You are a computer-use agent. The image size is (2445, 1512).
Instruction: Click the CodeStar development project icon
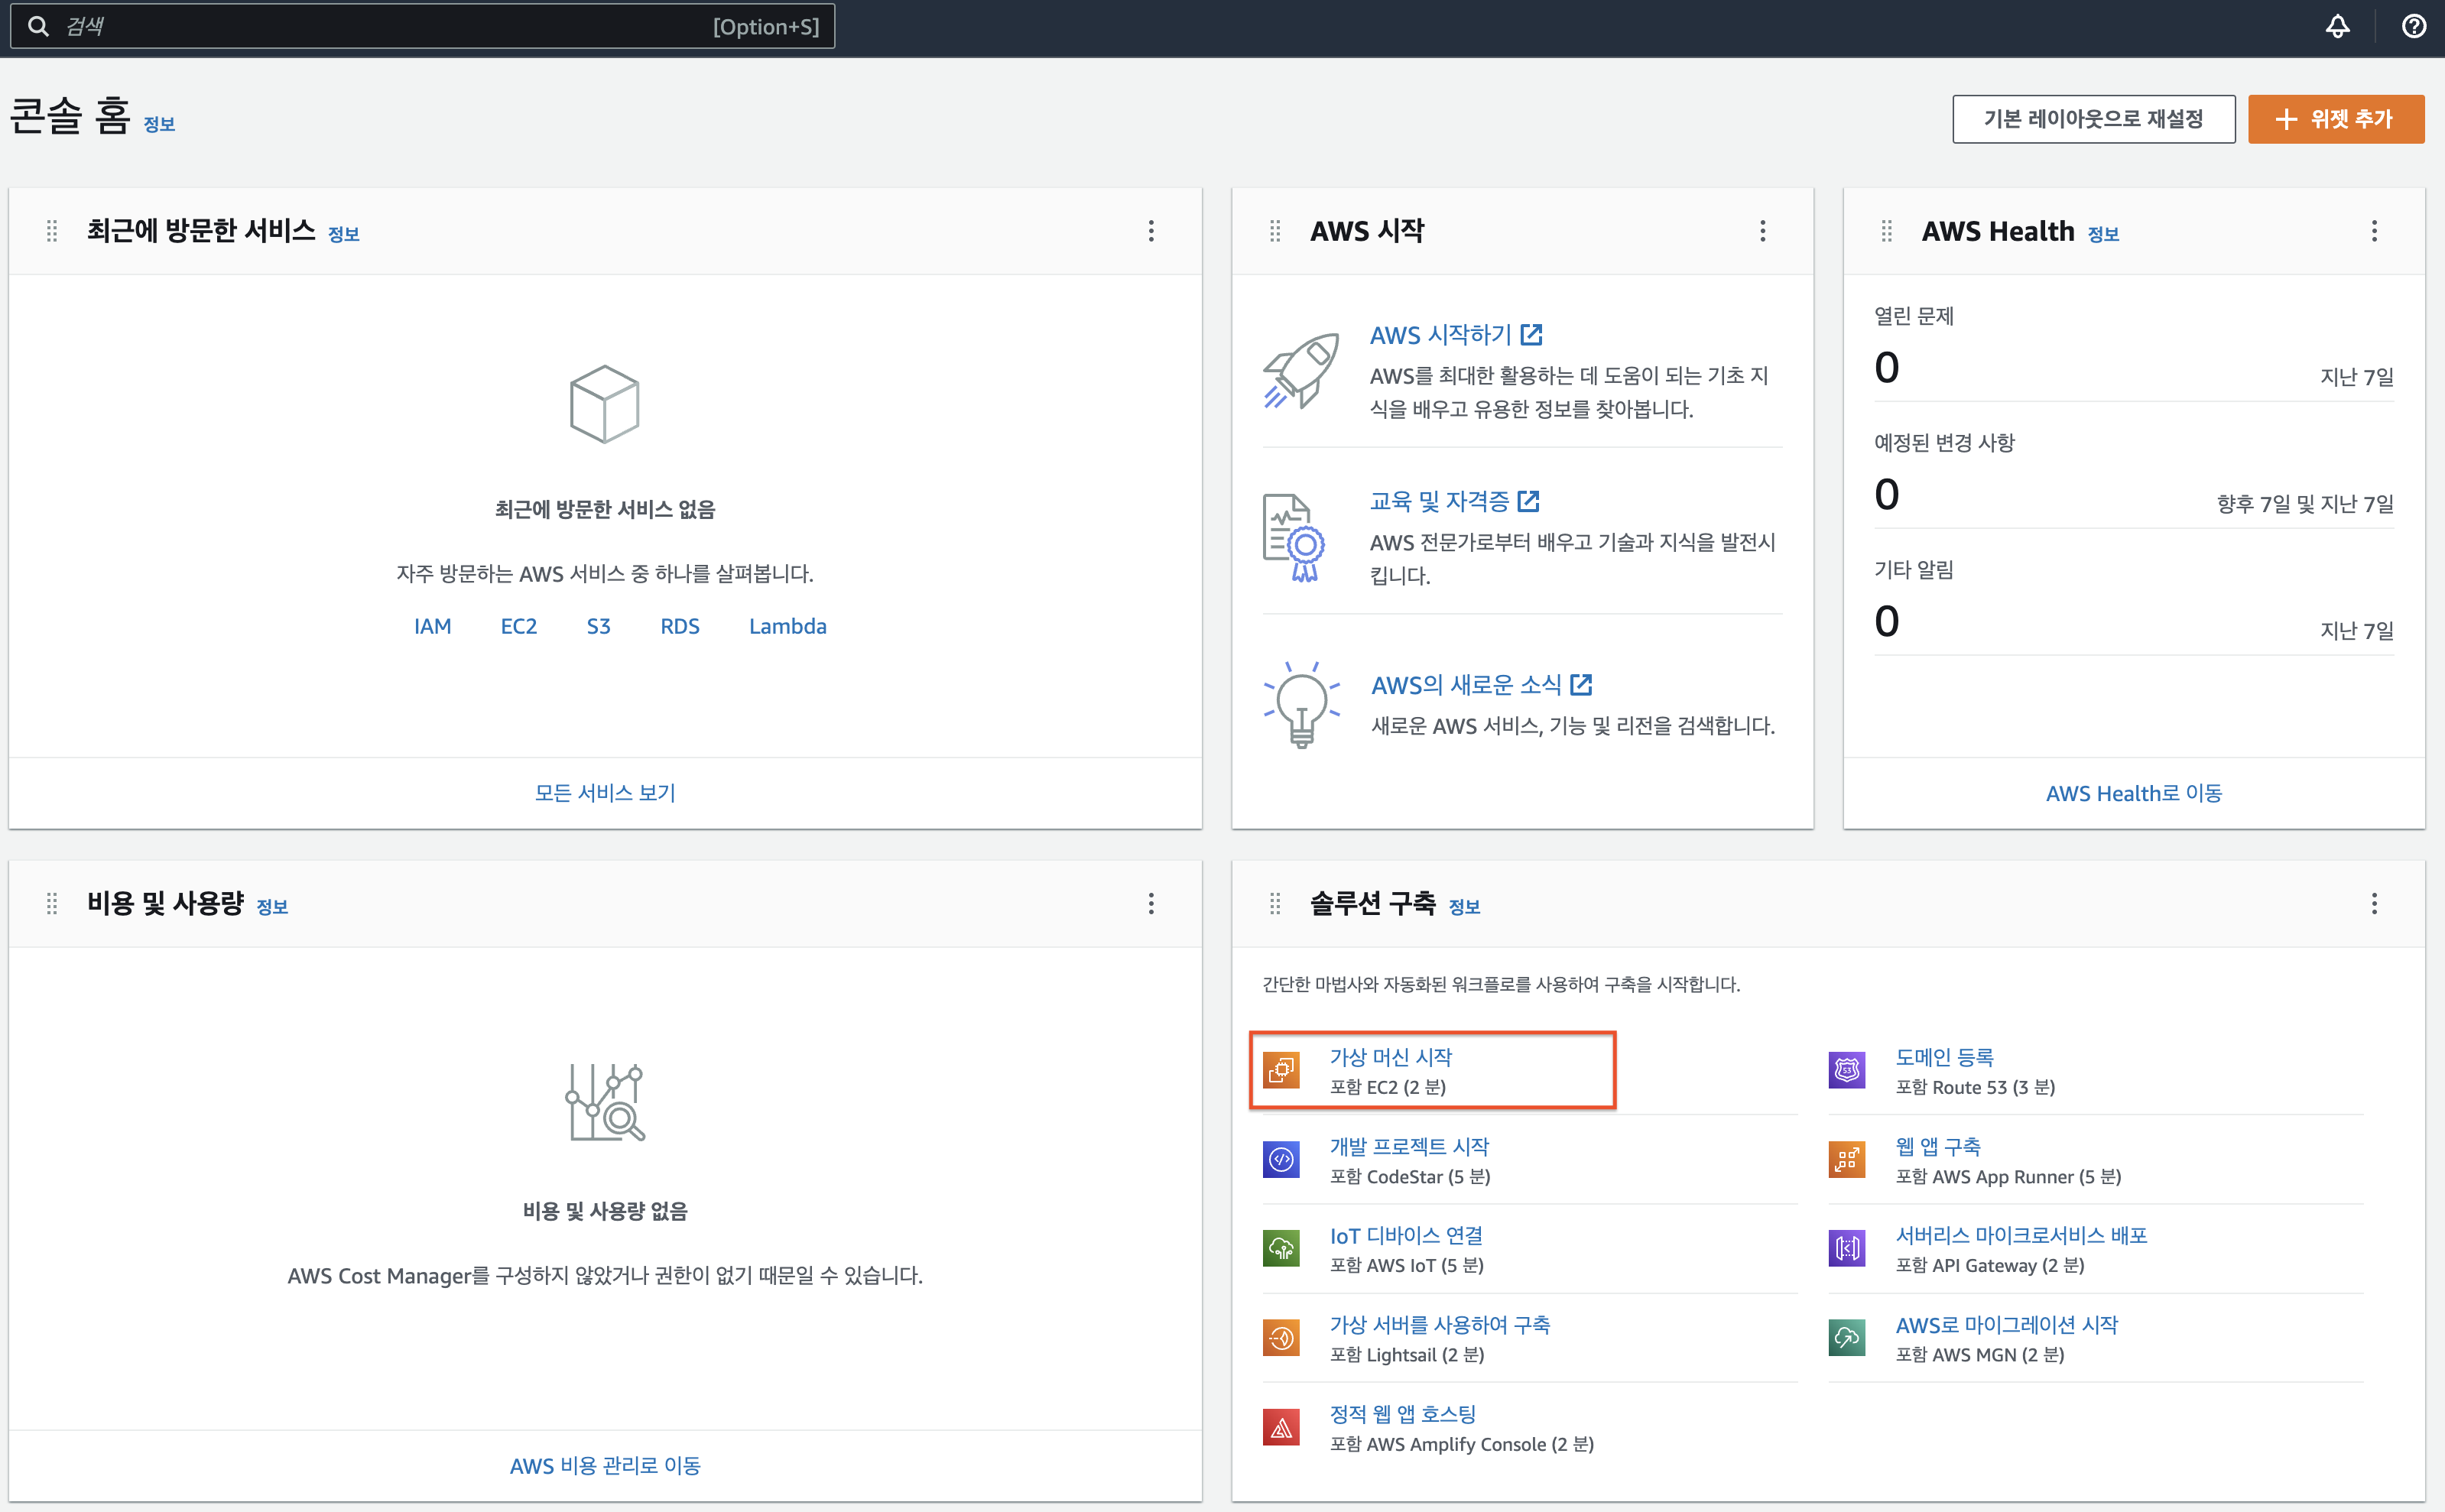1281,1160
